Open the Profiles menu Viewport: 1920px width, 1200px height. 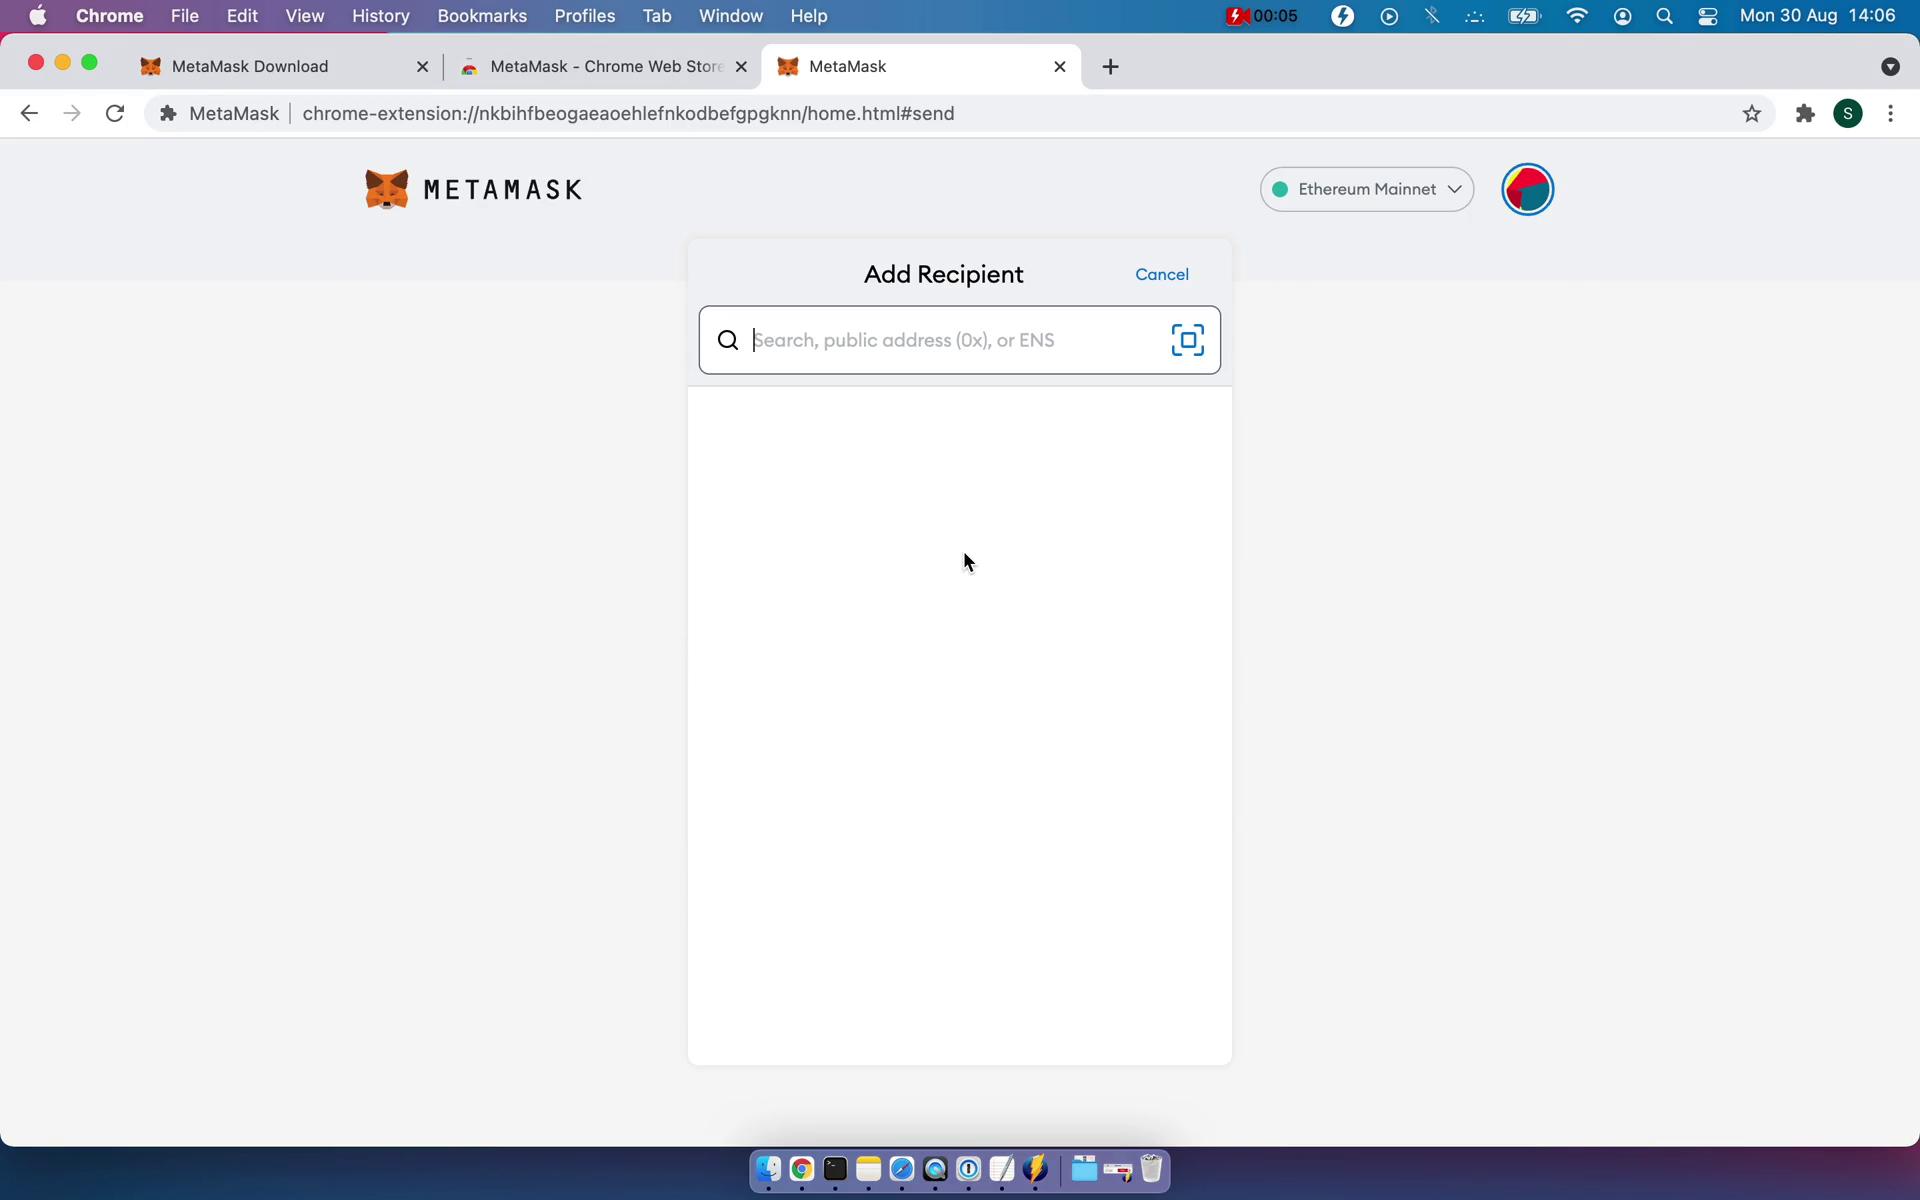point(584,16)
